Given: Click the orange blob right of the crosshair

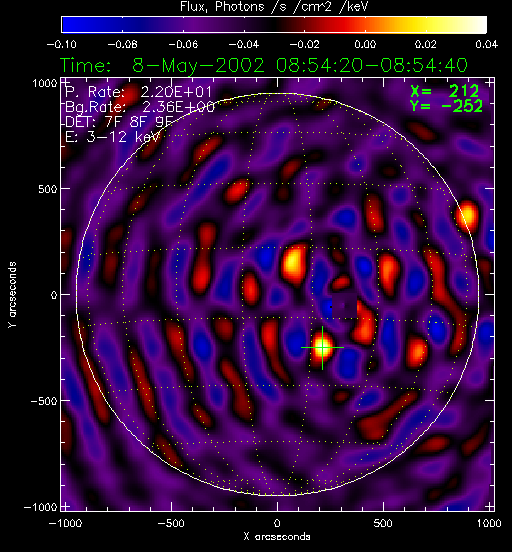Looking at the screenshot, I should [417, 351].
